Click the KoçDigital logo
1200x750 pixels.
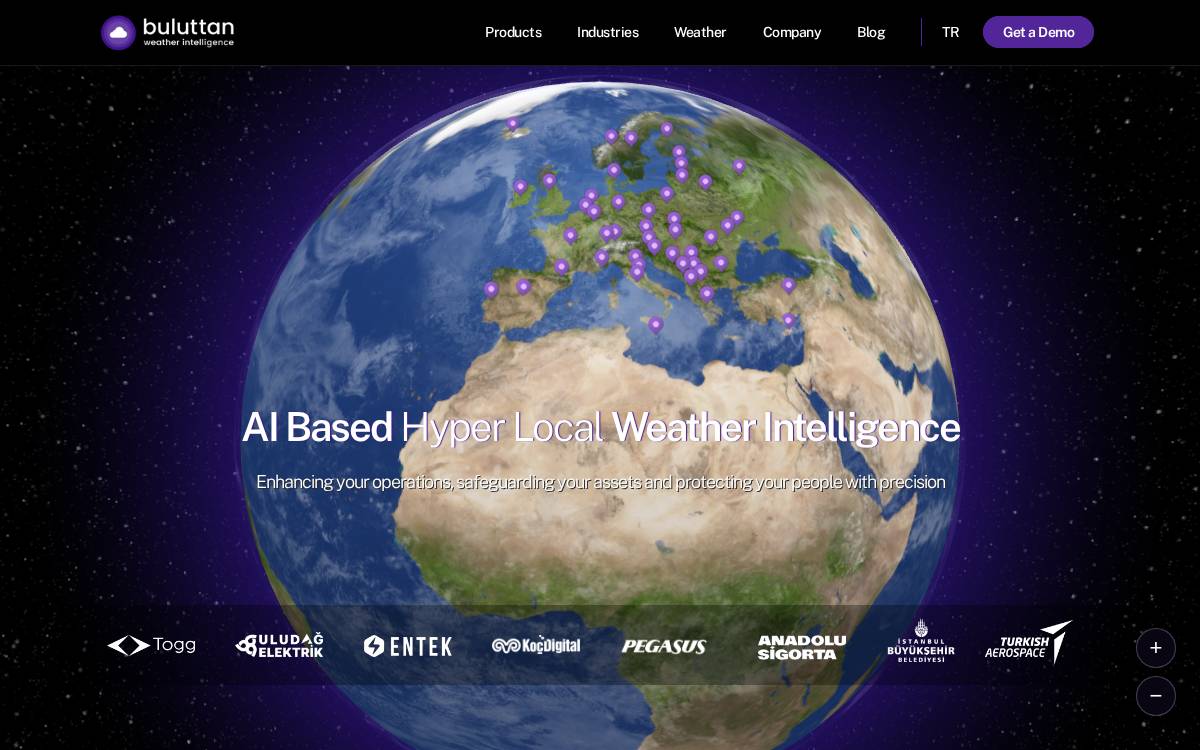536,645
